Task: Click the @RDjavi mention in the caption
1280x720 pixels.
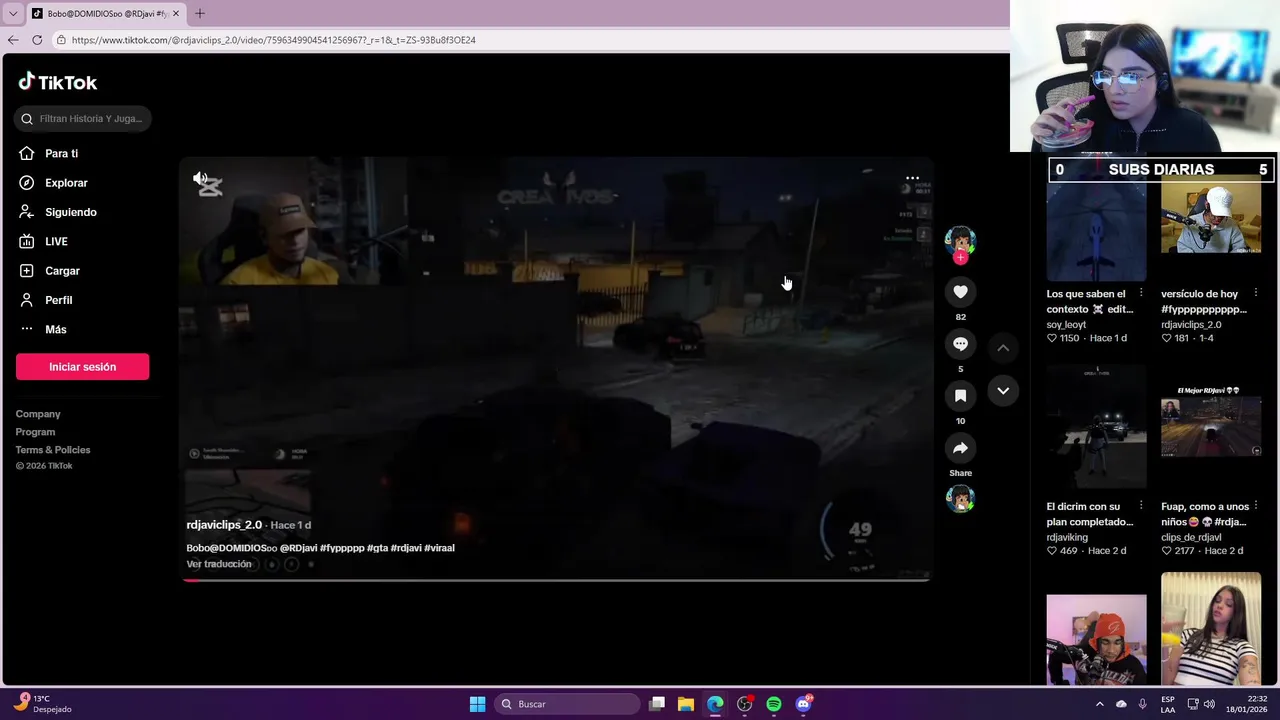Action: [x=298, y=548]
